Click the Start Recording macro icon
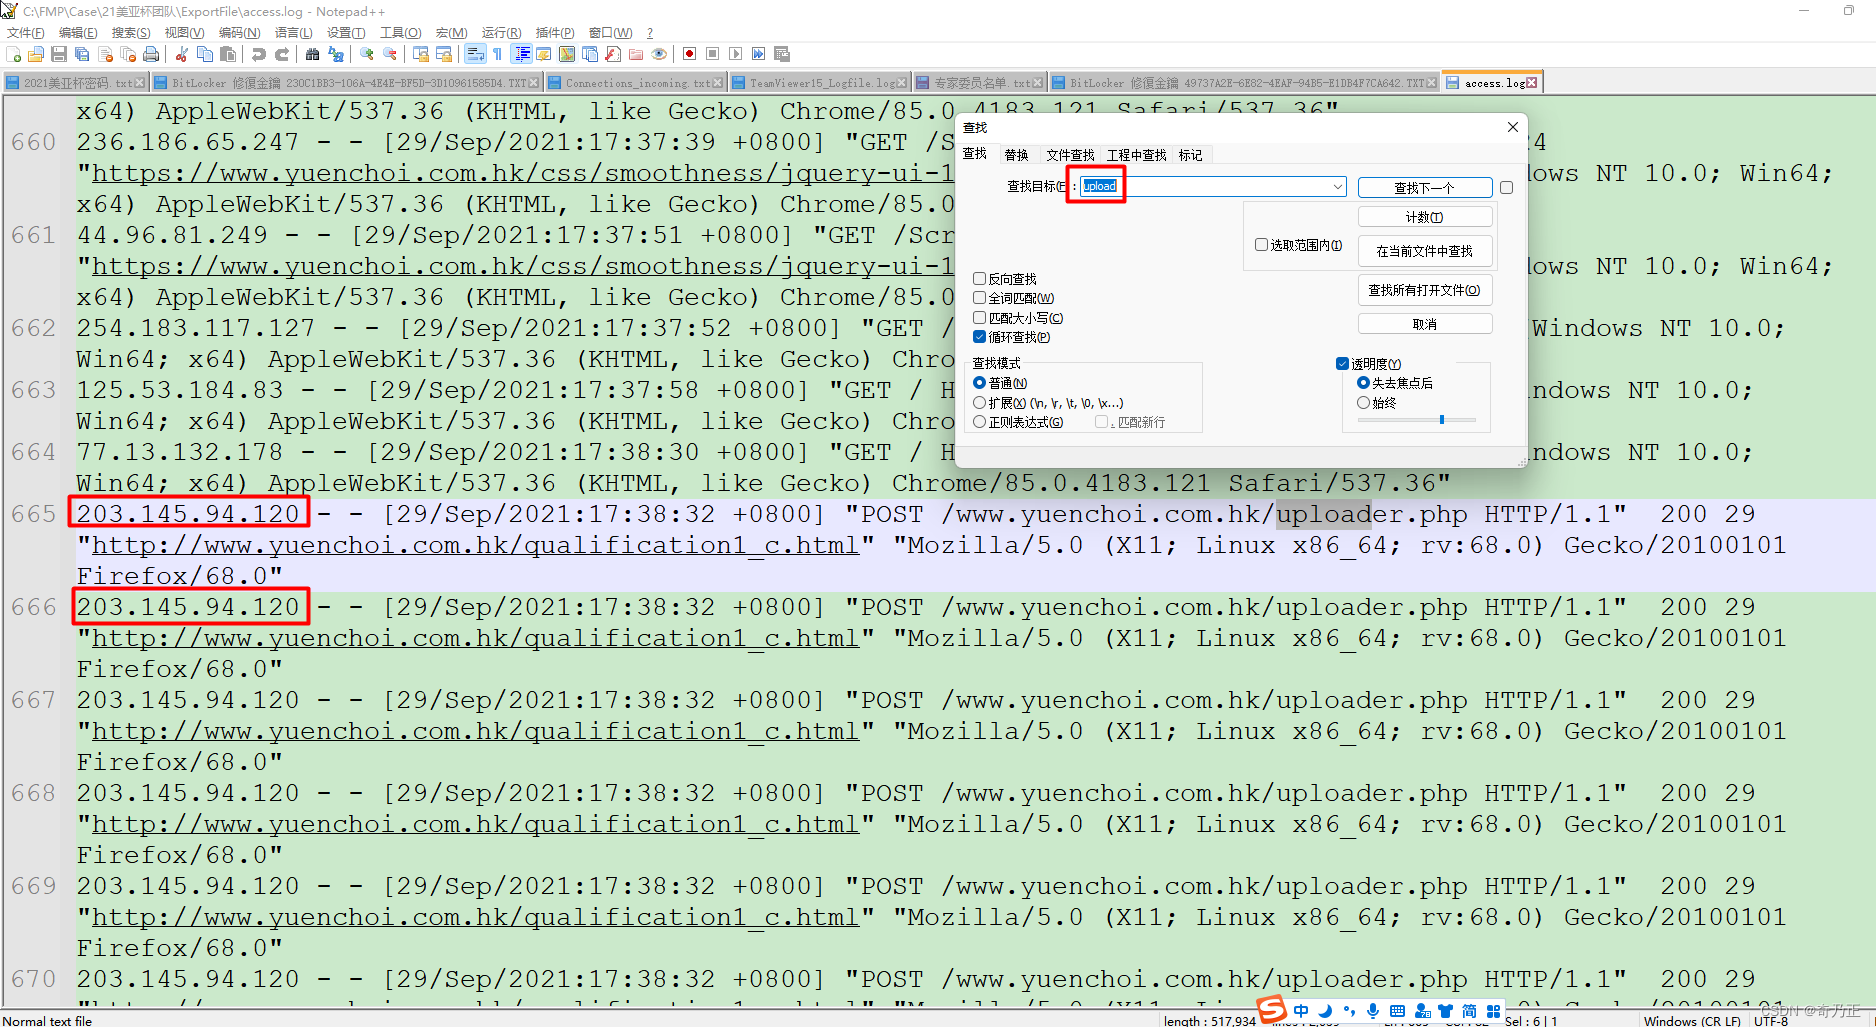This screenshot has height=1027, width=1876. tap(689, 54)
